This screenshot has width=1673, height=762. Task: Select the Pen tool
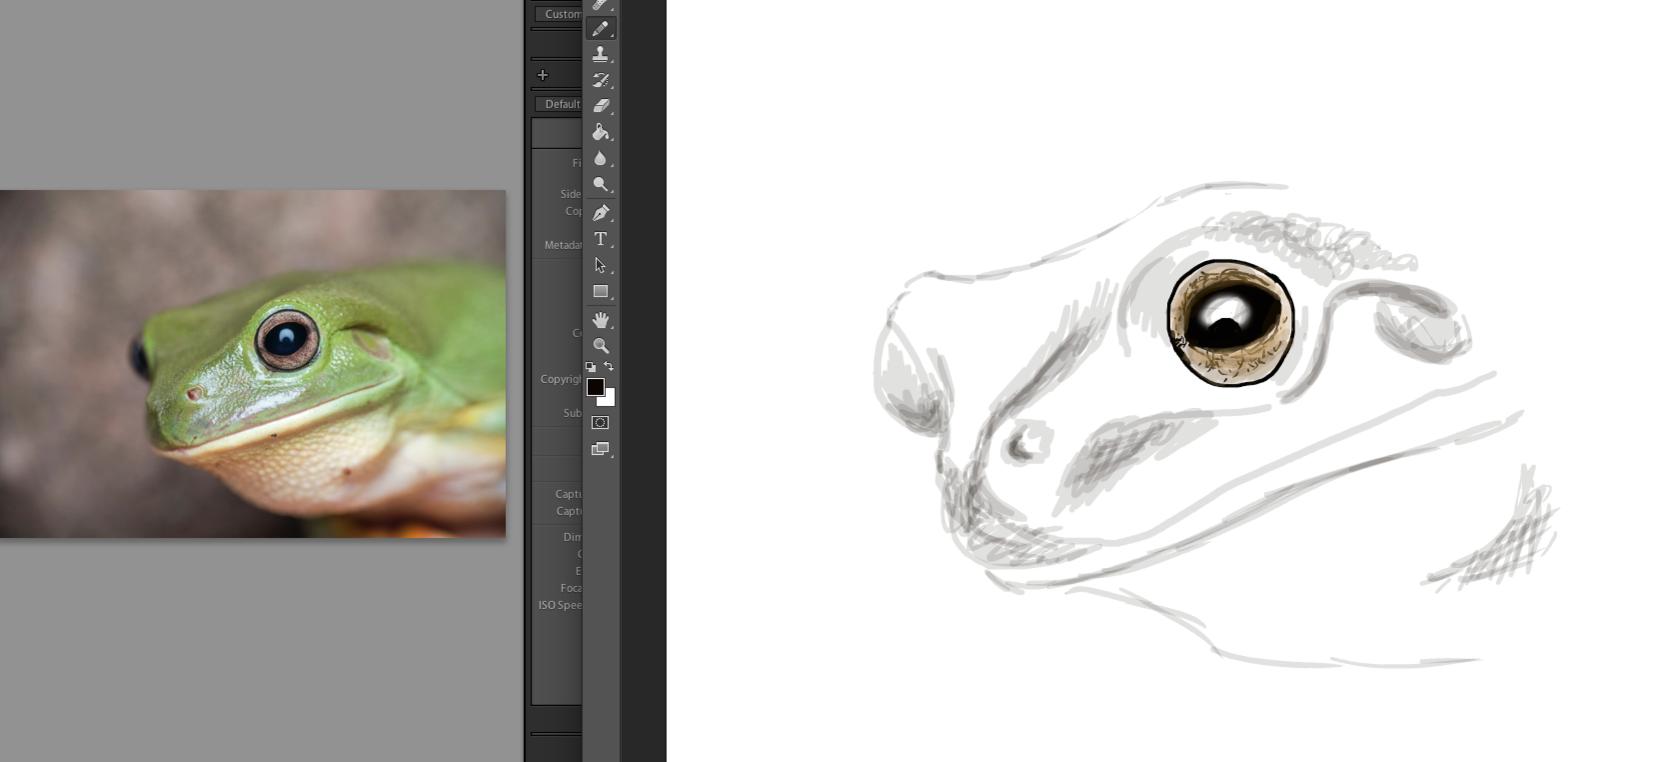(600, 212)
